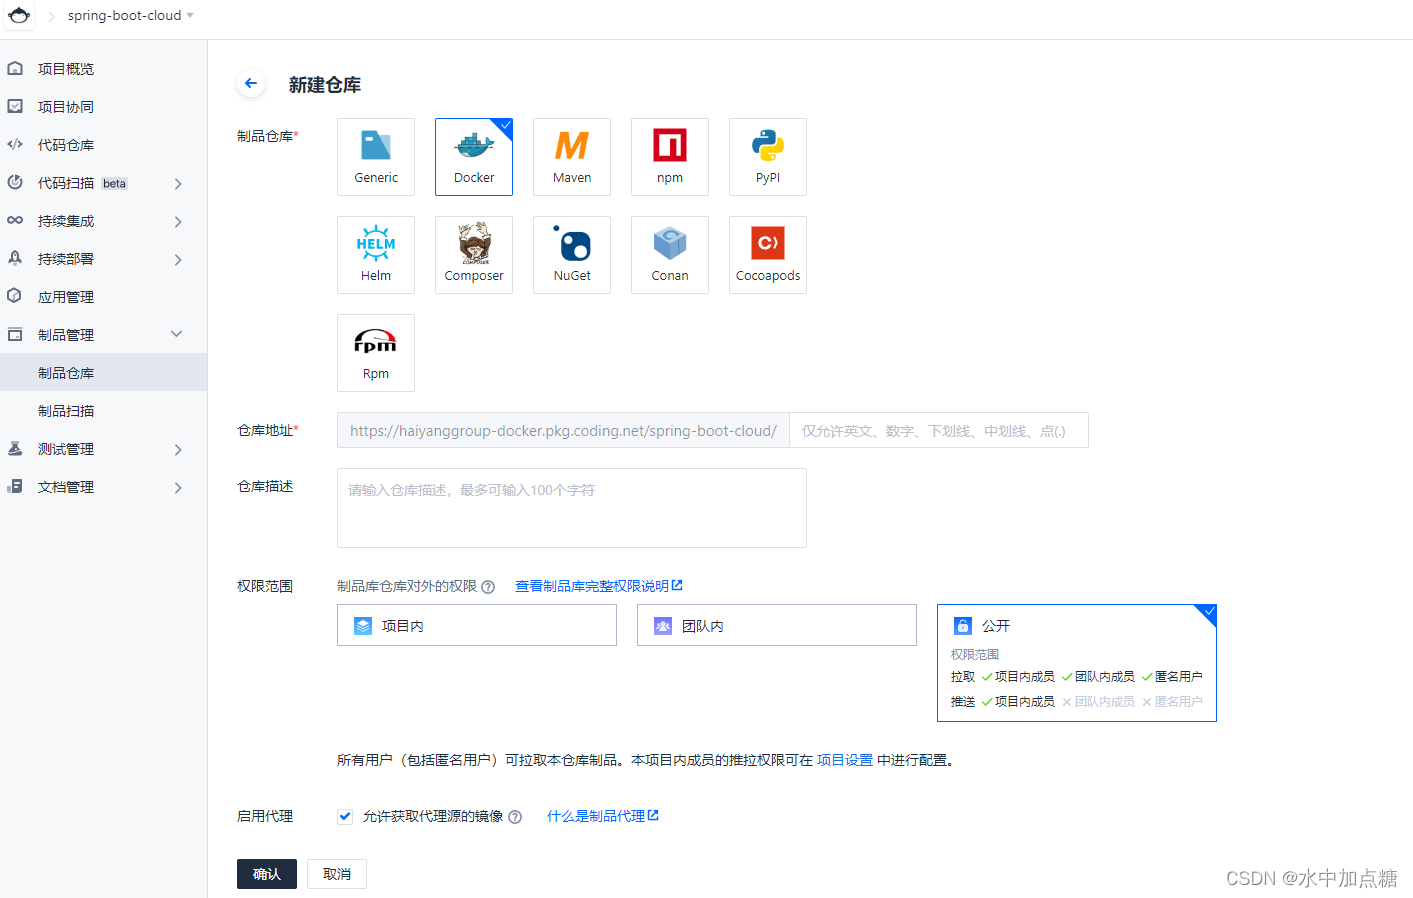Toggle the 允许获取代理源的镜像 checkbox
The width and height of the screenshot is (1413, 898).
345,816
